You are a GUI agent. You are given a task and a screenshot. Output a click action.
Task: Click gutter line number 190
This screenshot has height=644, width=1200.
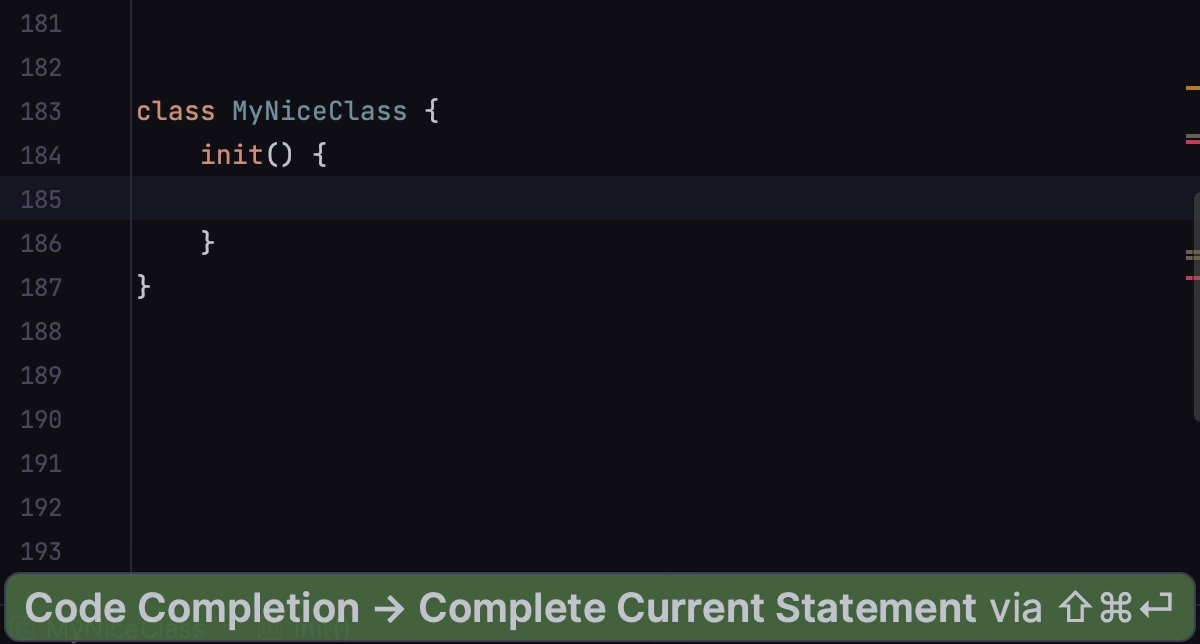(x=41, y=419)
